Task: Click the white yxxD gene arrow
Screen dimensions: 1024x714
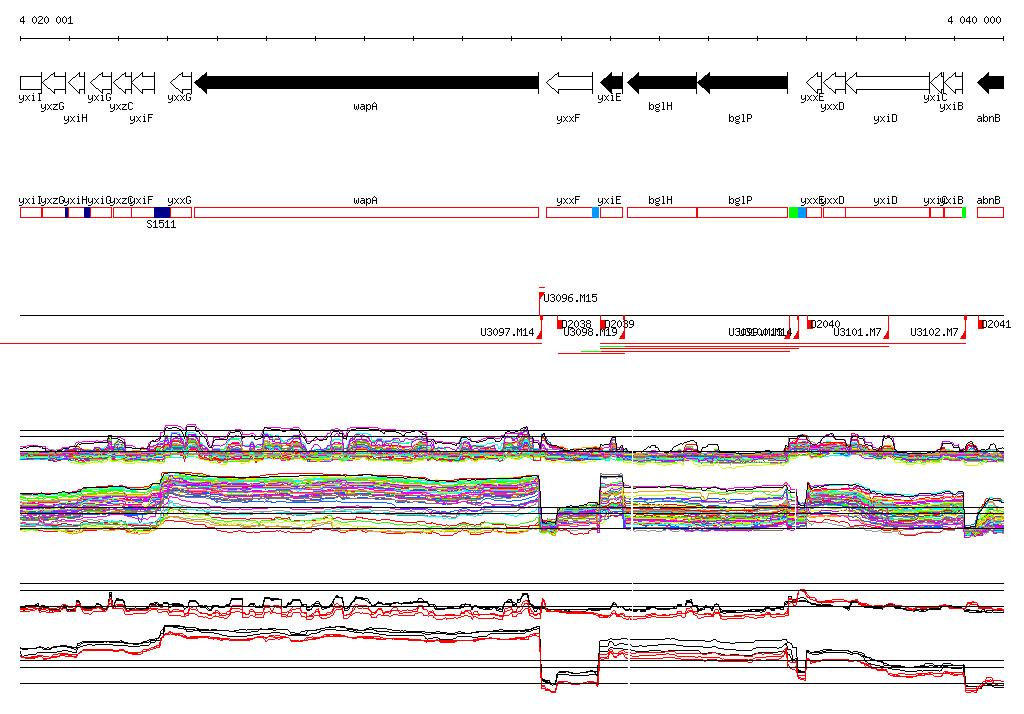Action: 834,83
